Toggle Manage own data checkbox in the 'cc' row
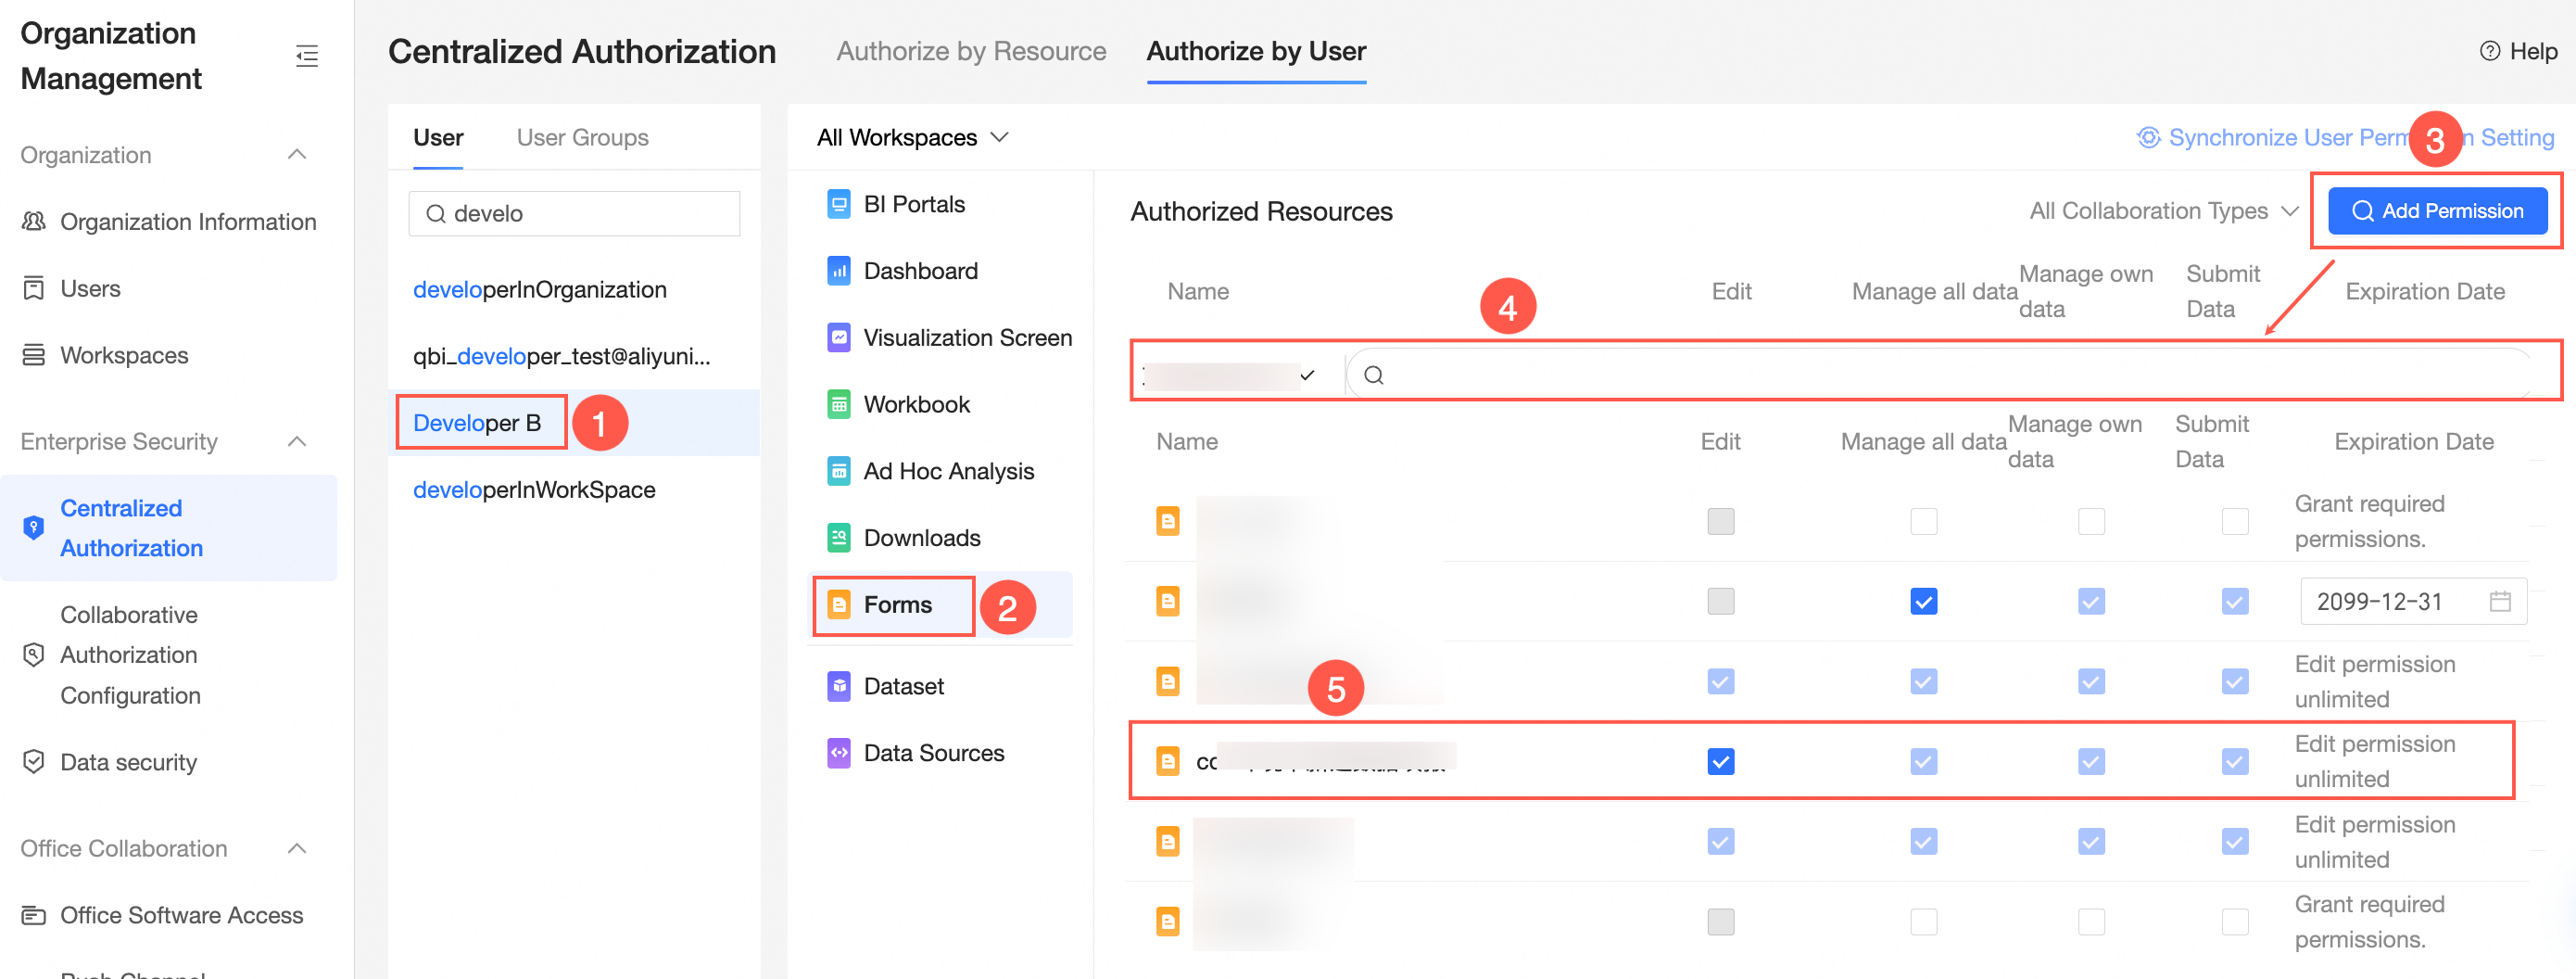The image size is (2576, 979). click(2090, 761)
